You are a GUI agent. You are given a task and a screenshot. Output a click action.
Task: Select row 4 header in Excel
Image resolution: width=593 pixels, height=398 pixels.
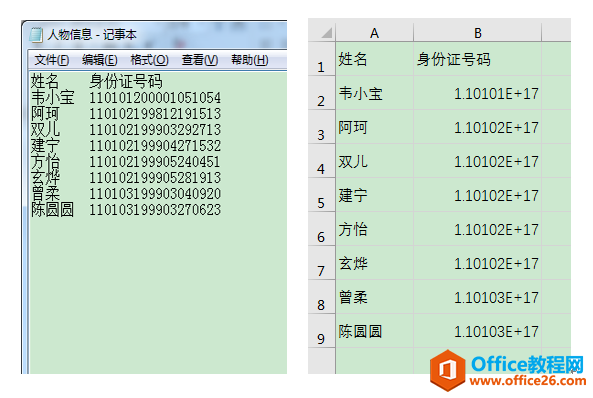(x=321, y=161)
